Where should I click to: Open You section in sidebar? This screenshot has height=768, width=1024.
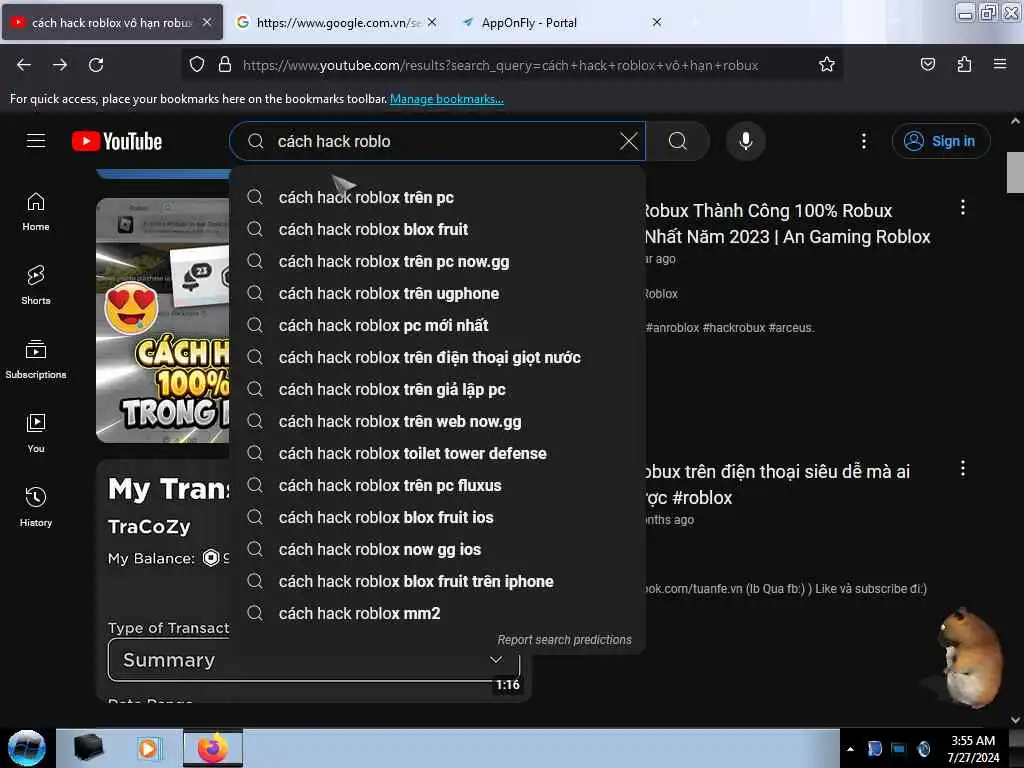(x=36, y=433)
